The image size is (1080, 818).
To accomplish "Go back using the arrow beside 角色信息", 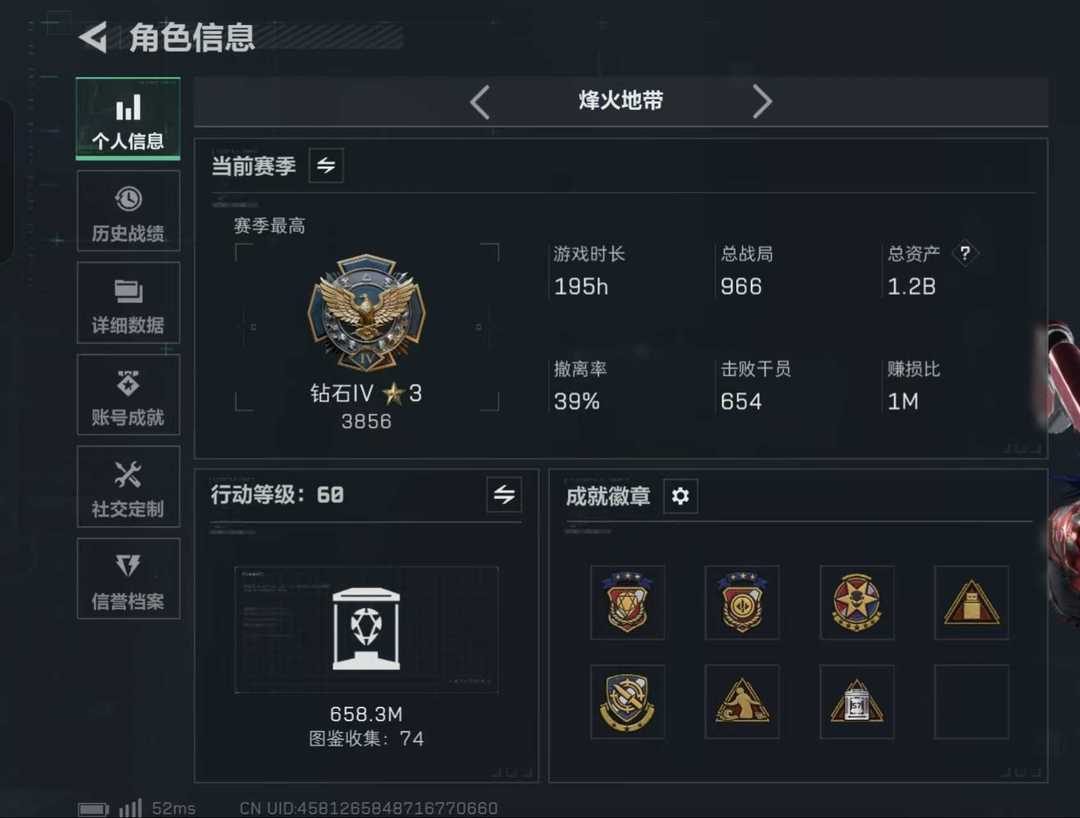I will click(x=94, y=37).
